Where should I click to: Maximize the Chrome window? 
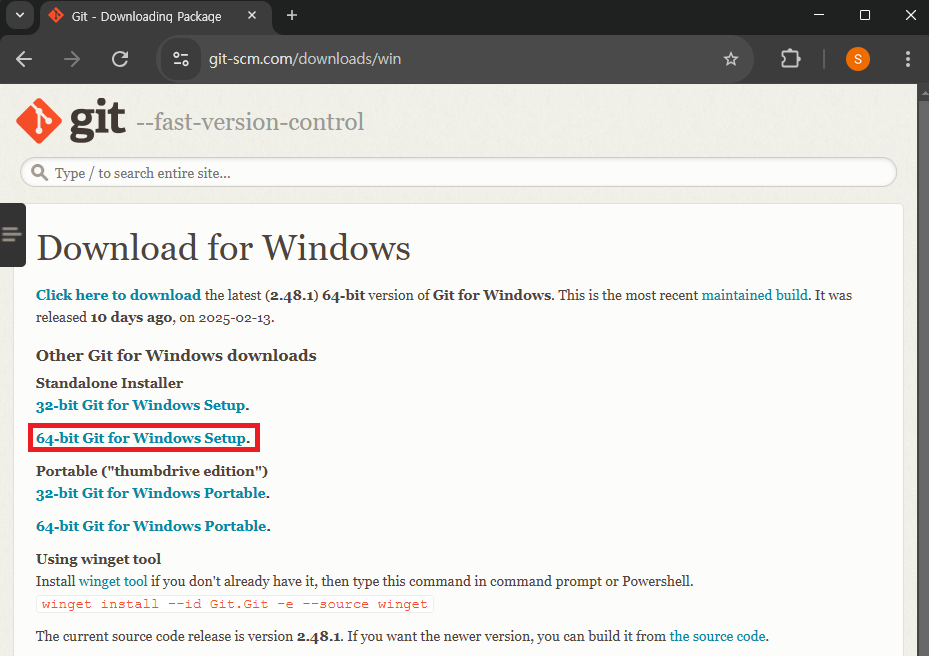pyautogui.click(x=864, y=15)
